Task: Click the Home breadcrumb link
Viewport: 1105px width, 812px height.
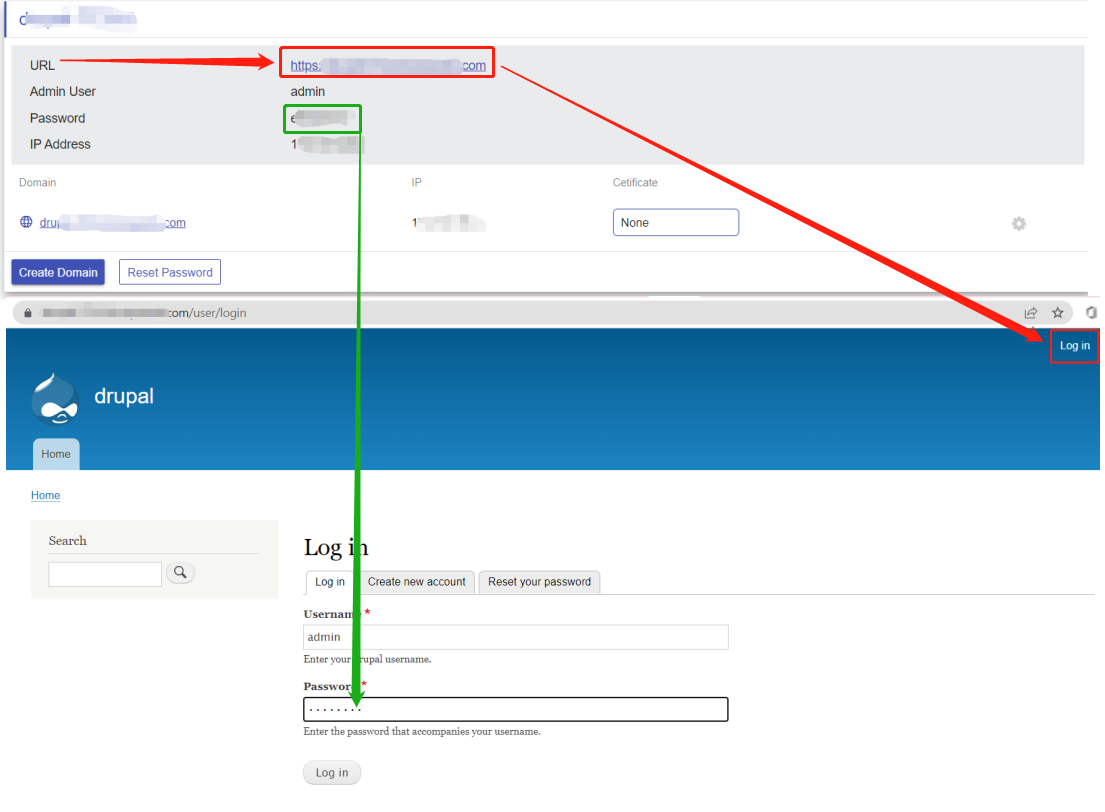Action: tap(45, 496)
